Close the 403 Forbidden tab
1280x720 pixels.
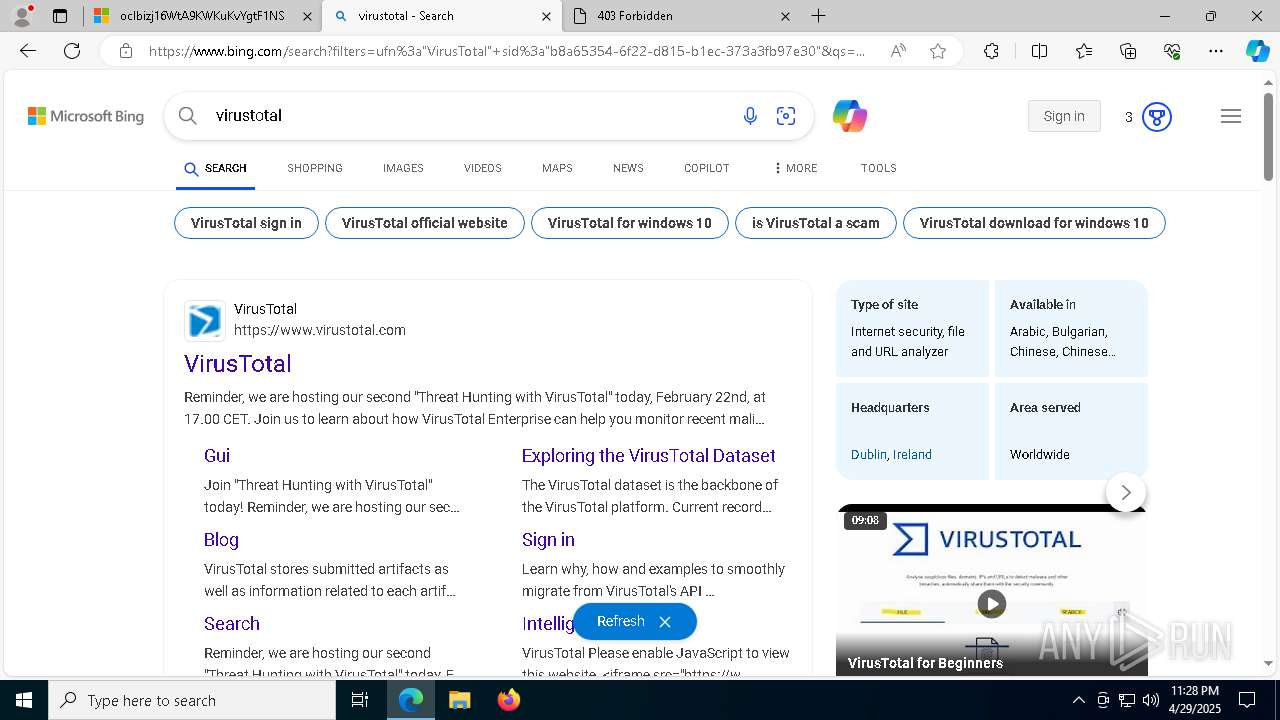point(785,16)
